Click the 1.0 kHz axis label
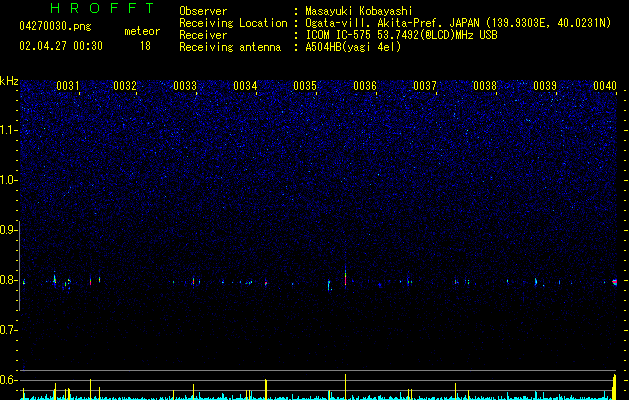Viewport: 629px width, 400px height. click(8, 180)
